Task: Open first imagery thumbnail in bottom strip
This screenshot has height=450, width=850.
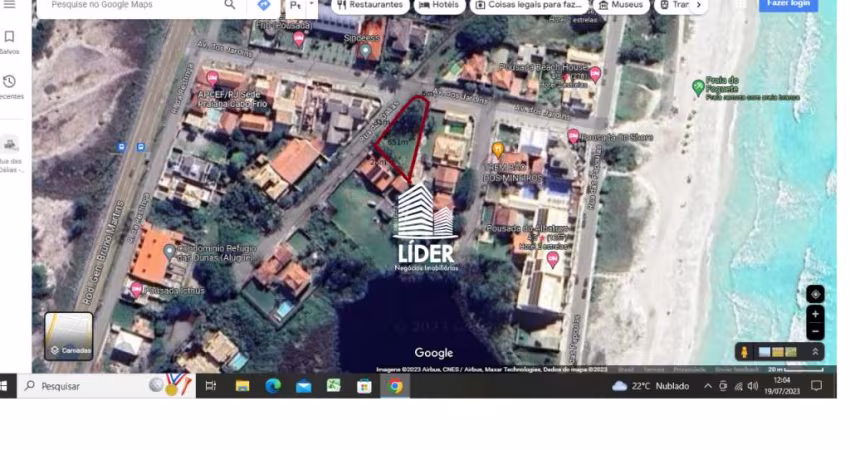Action: tap(764, 352)
